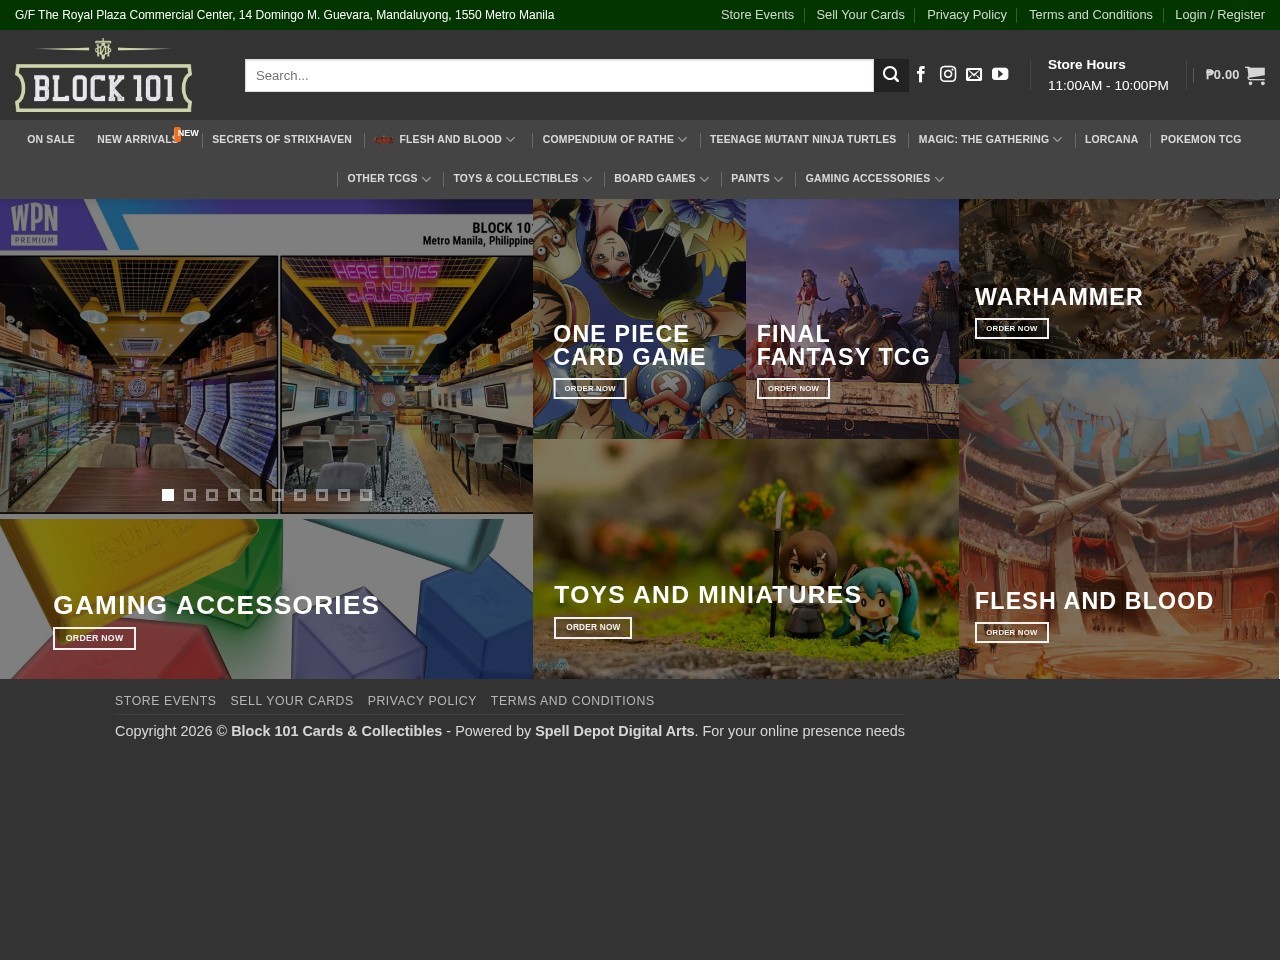The width and height of the screenshot is (1280, 960).
Task: Expand the Other TCGs dropdown menu
Action: point(426,179)
